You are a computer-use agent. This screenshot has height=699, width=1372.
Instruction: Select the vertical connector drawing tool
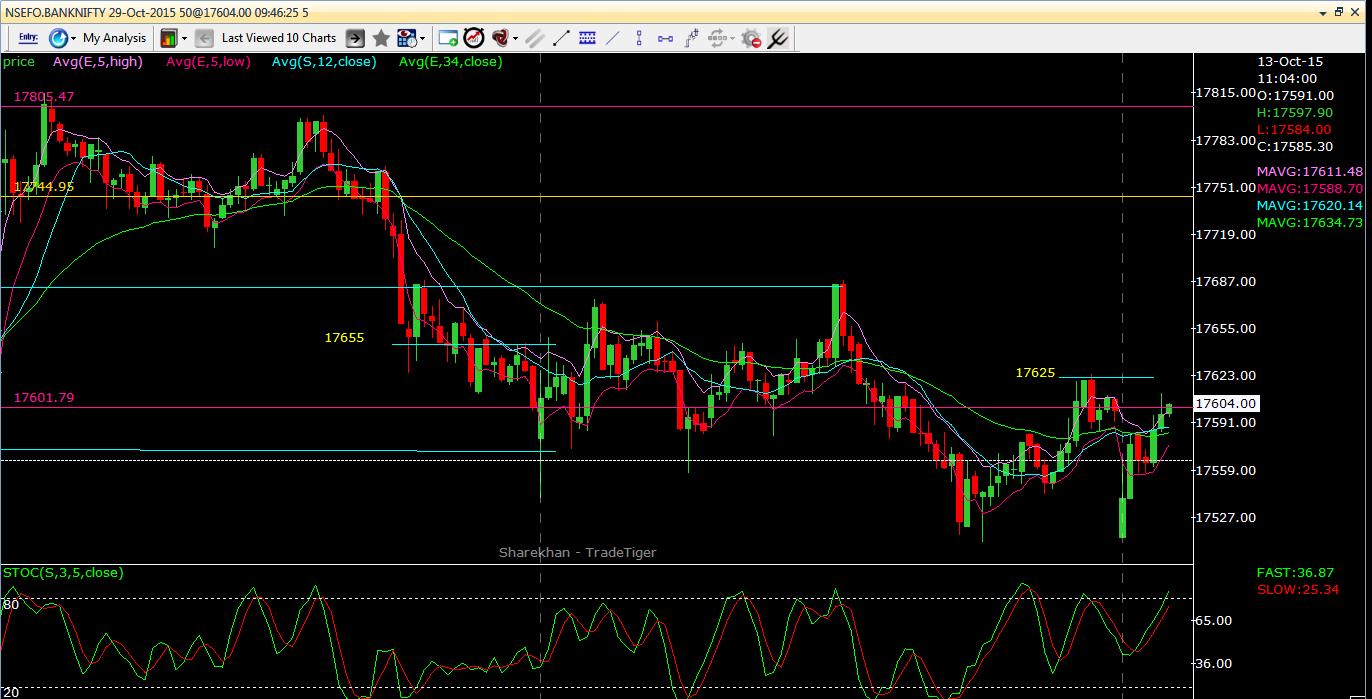tap(639, 40)
